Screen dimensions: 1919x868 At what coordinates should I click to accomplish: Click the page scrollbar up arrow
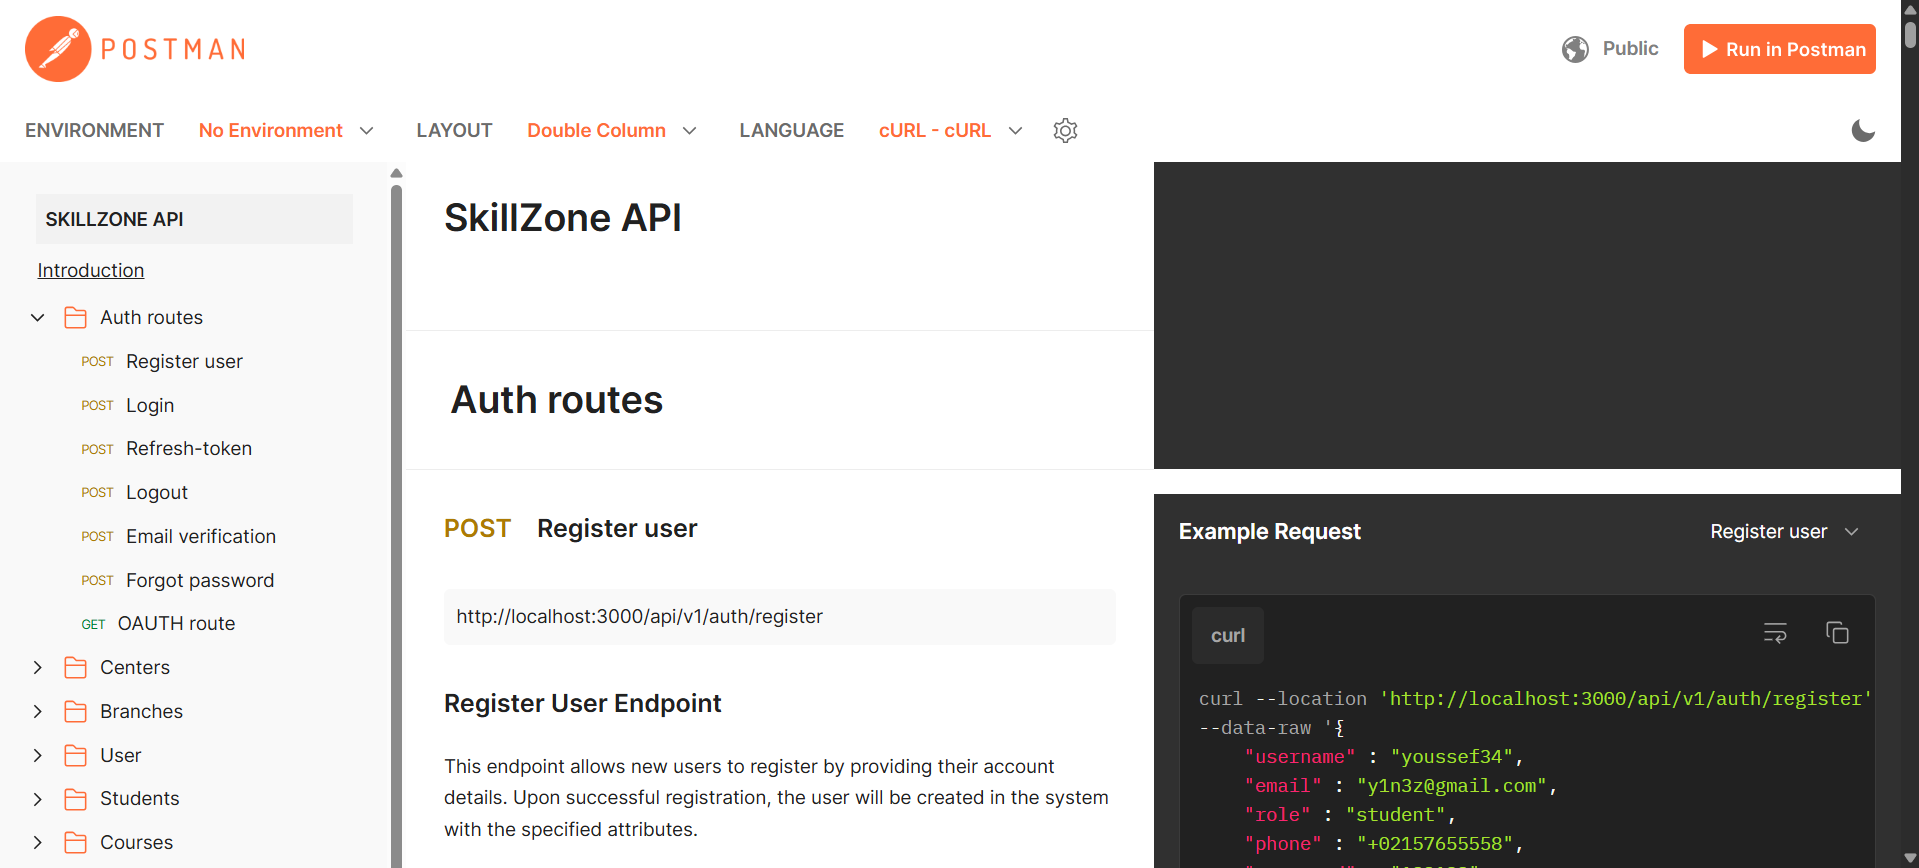point(1910,9)
